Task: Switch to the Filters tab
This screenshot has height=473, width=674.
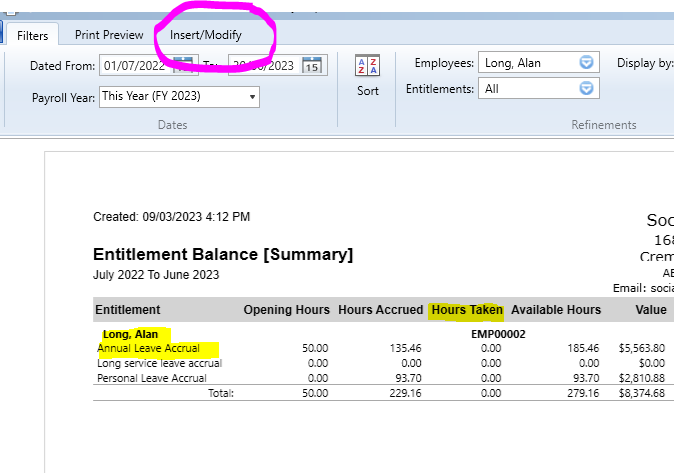Action: tap(33, 35)
